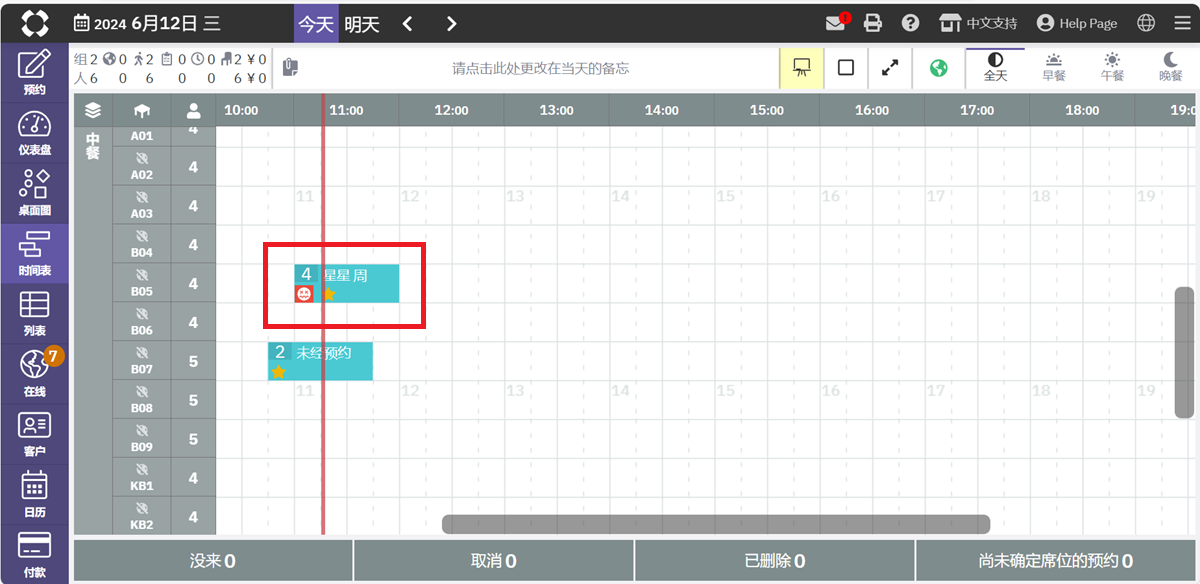Viewport: 1200px width, 584px height.
Task: Switch to 早餐 breakfast period
Action: tap(1054, 68)
